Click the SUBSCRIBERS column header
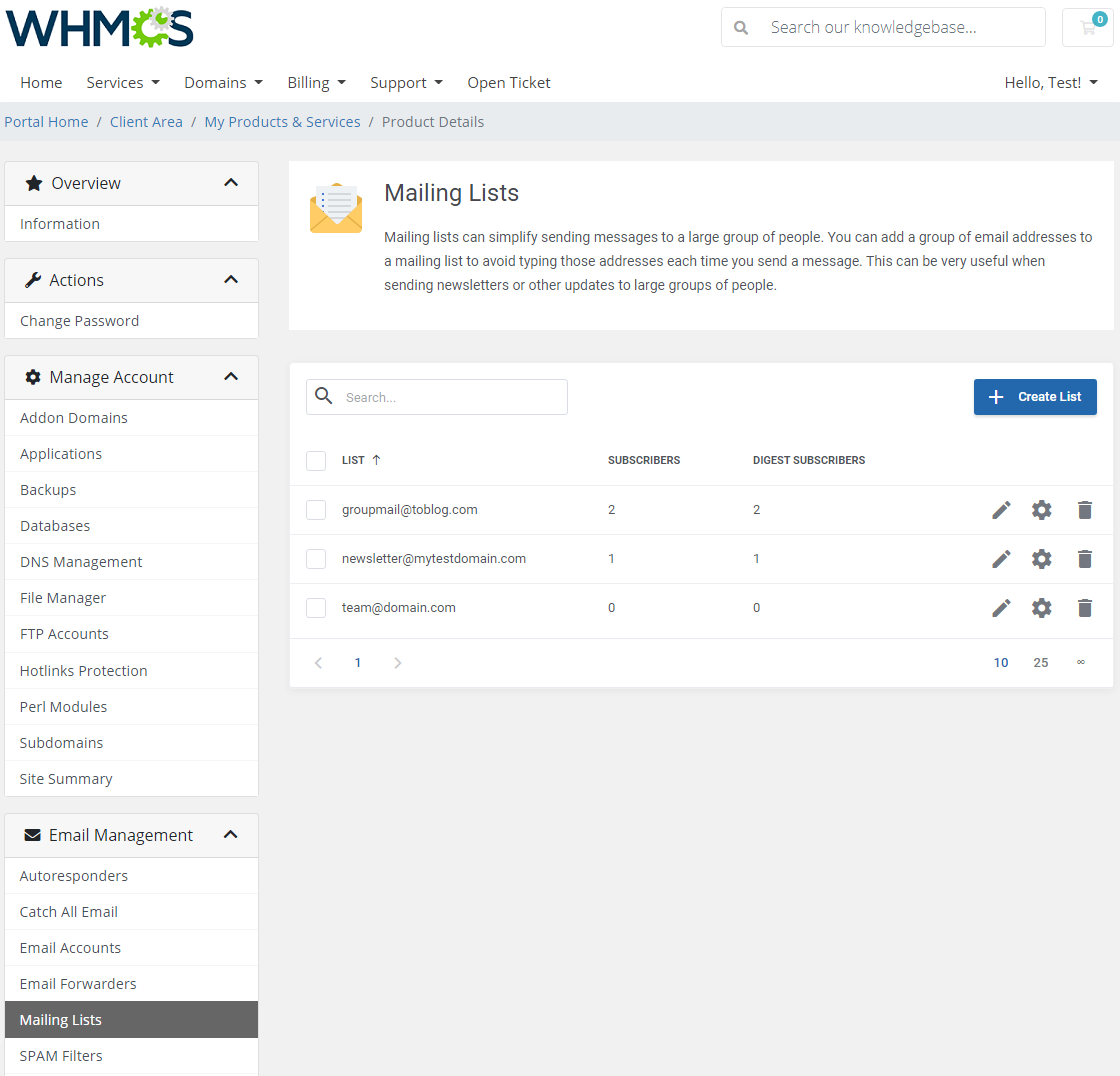1120x1076 pixels. pyautogui.click(x=644, y=460)
